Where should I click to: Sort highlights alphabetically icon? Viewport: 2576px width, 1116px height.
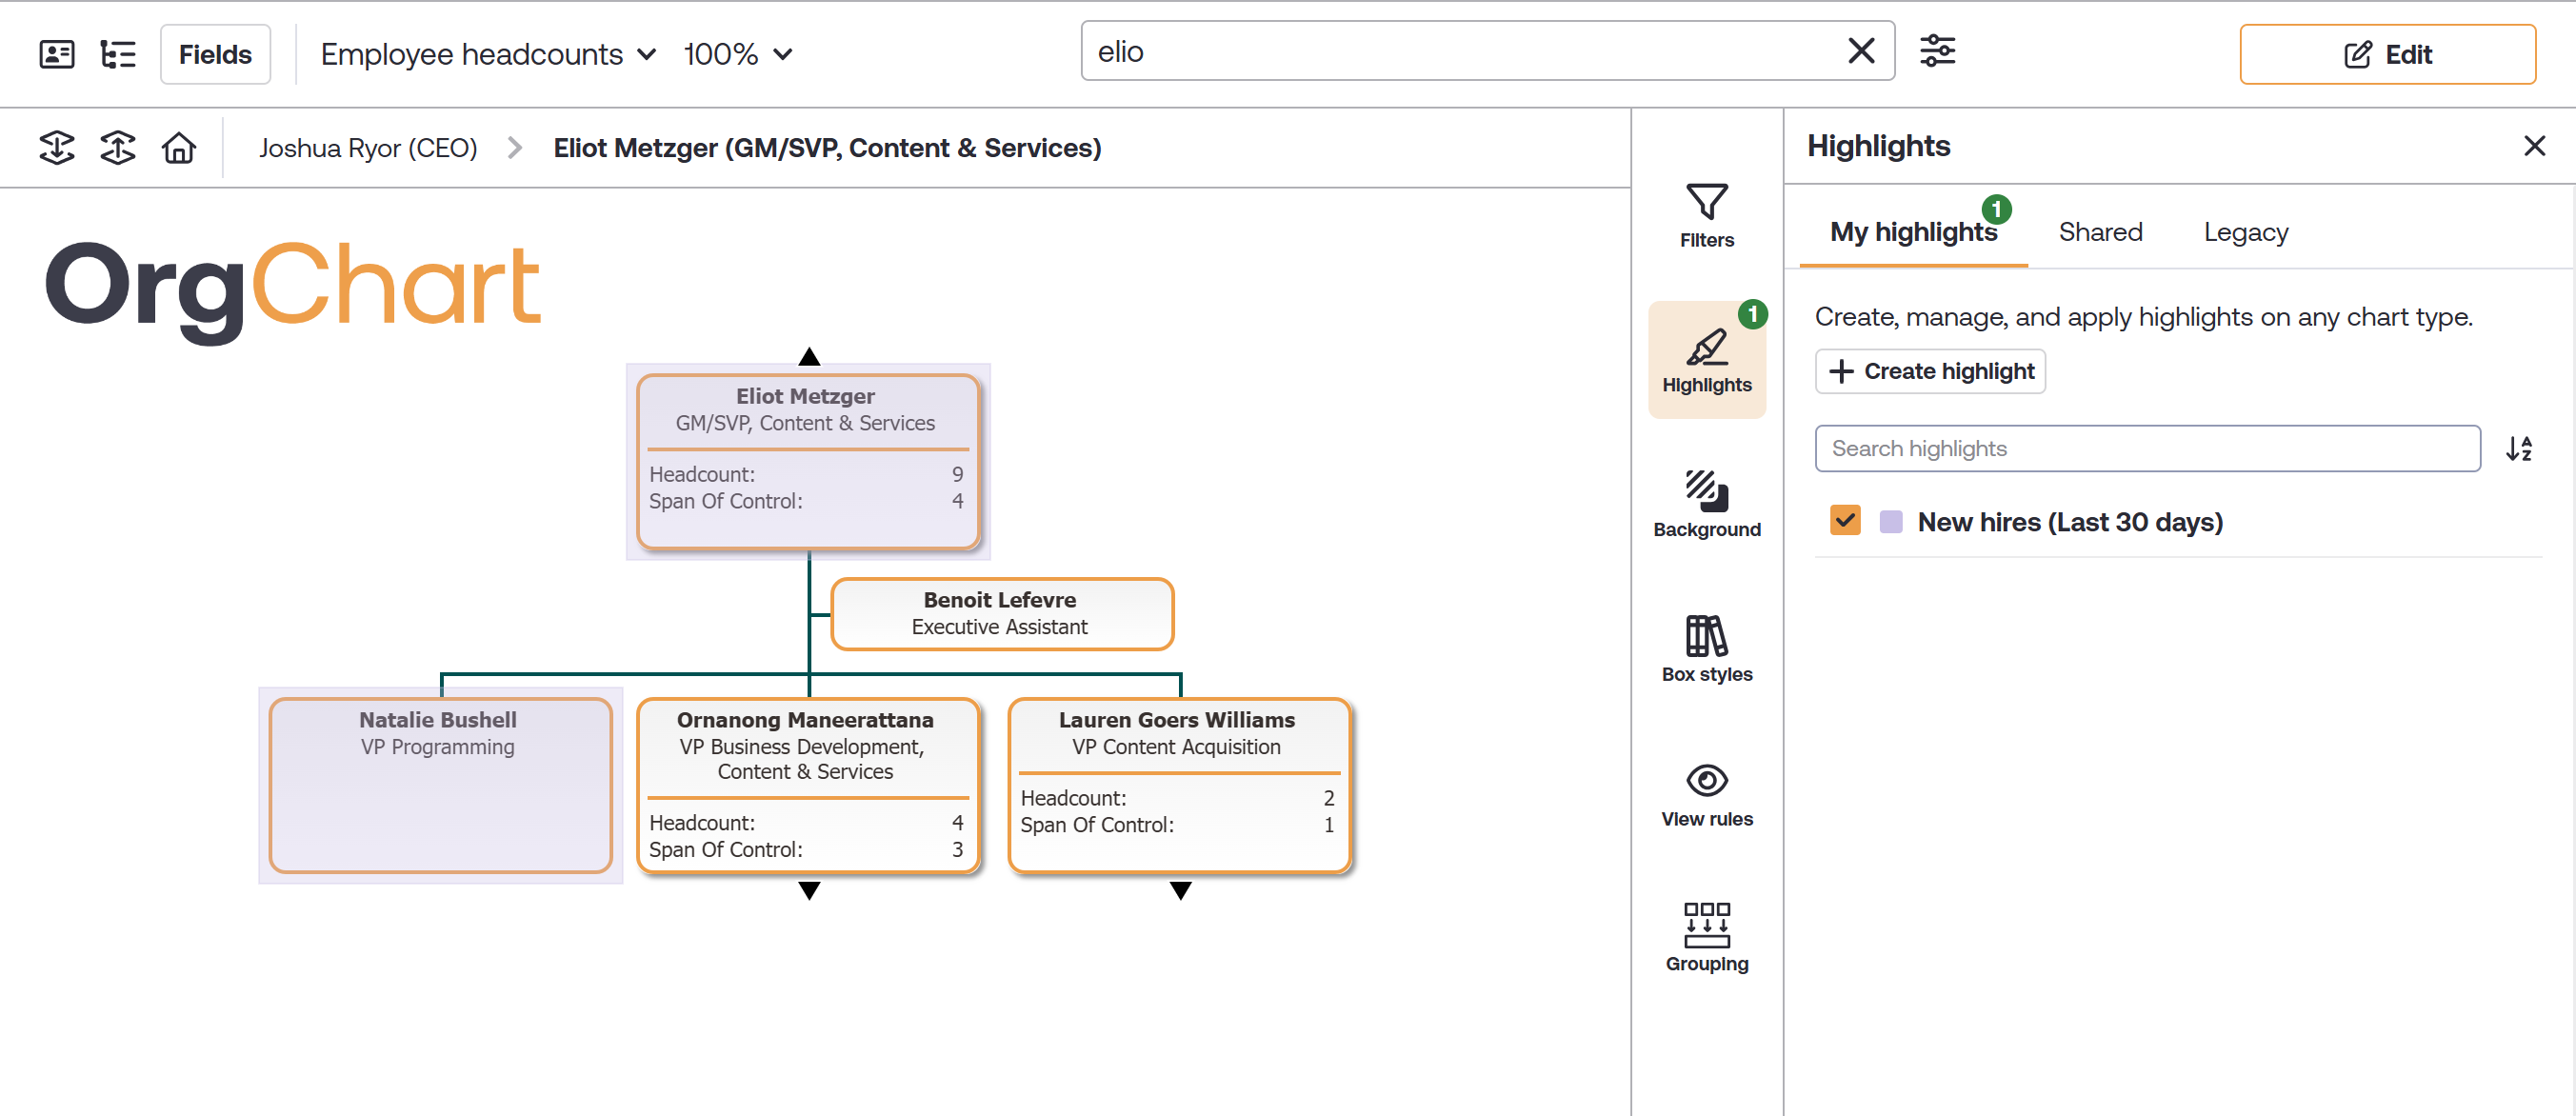click(2518, 448)
